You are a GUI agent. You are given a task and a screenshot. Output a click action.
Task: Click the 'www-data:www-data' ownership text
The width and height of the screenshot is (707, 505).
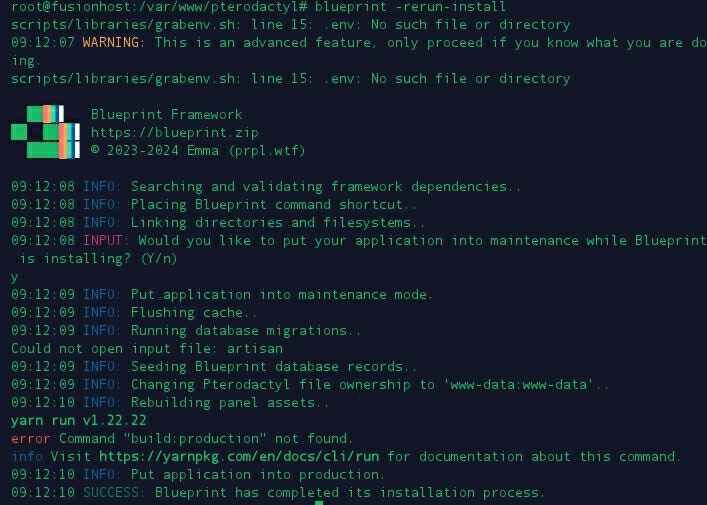click(518, 385)
